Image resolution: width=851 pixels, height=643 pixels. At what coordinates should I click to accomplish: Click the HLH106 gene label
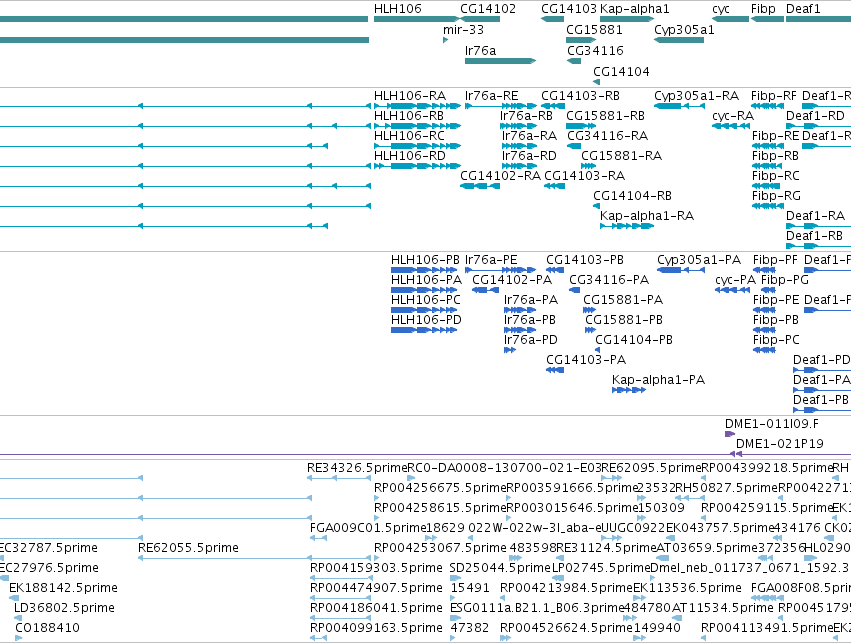point(397,9)
